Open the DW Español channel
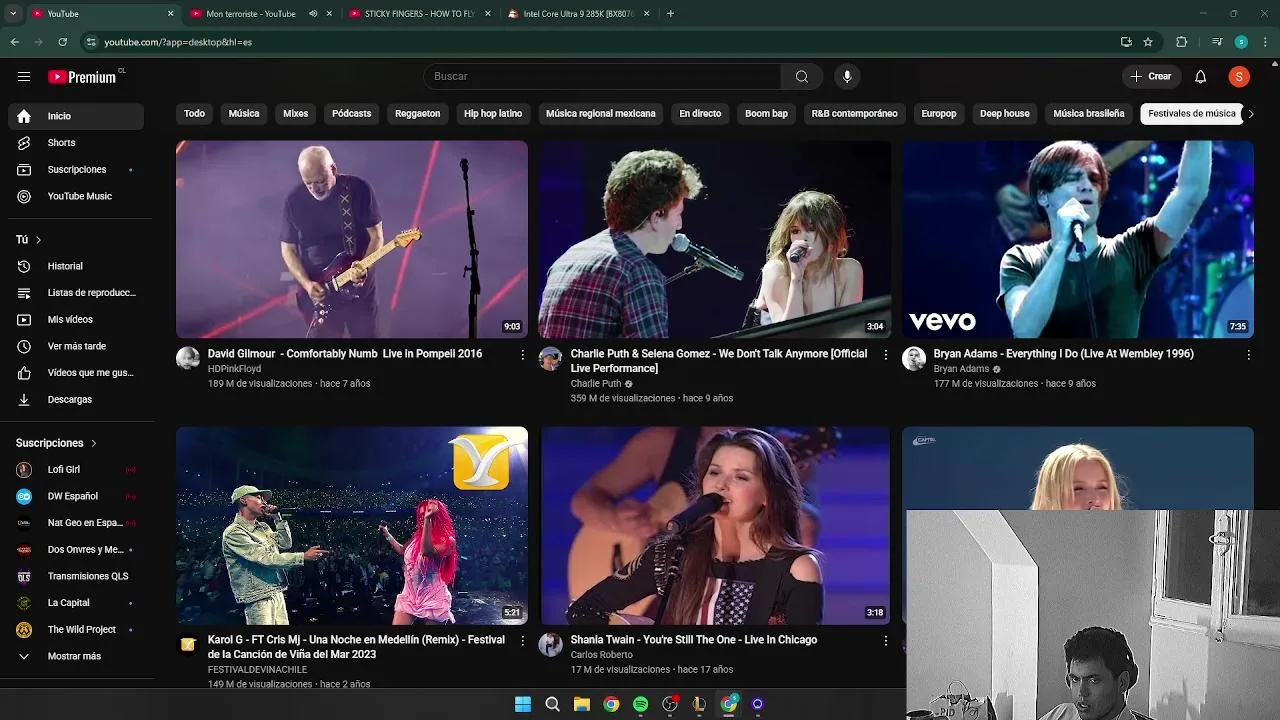The image size is (1280, 720). (x=76, y=496)
